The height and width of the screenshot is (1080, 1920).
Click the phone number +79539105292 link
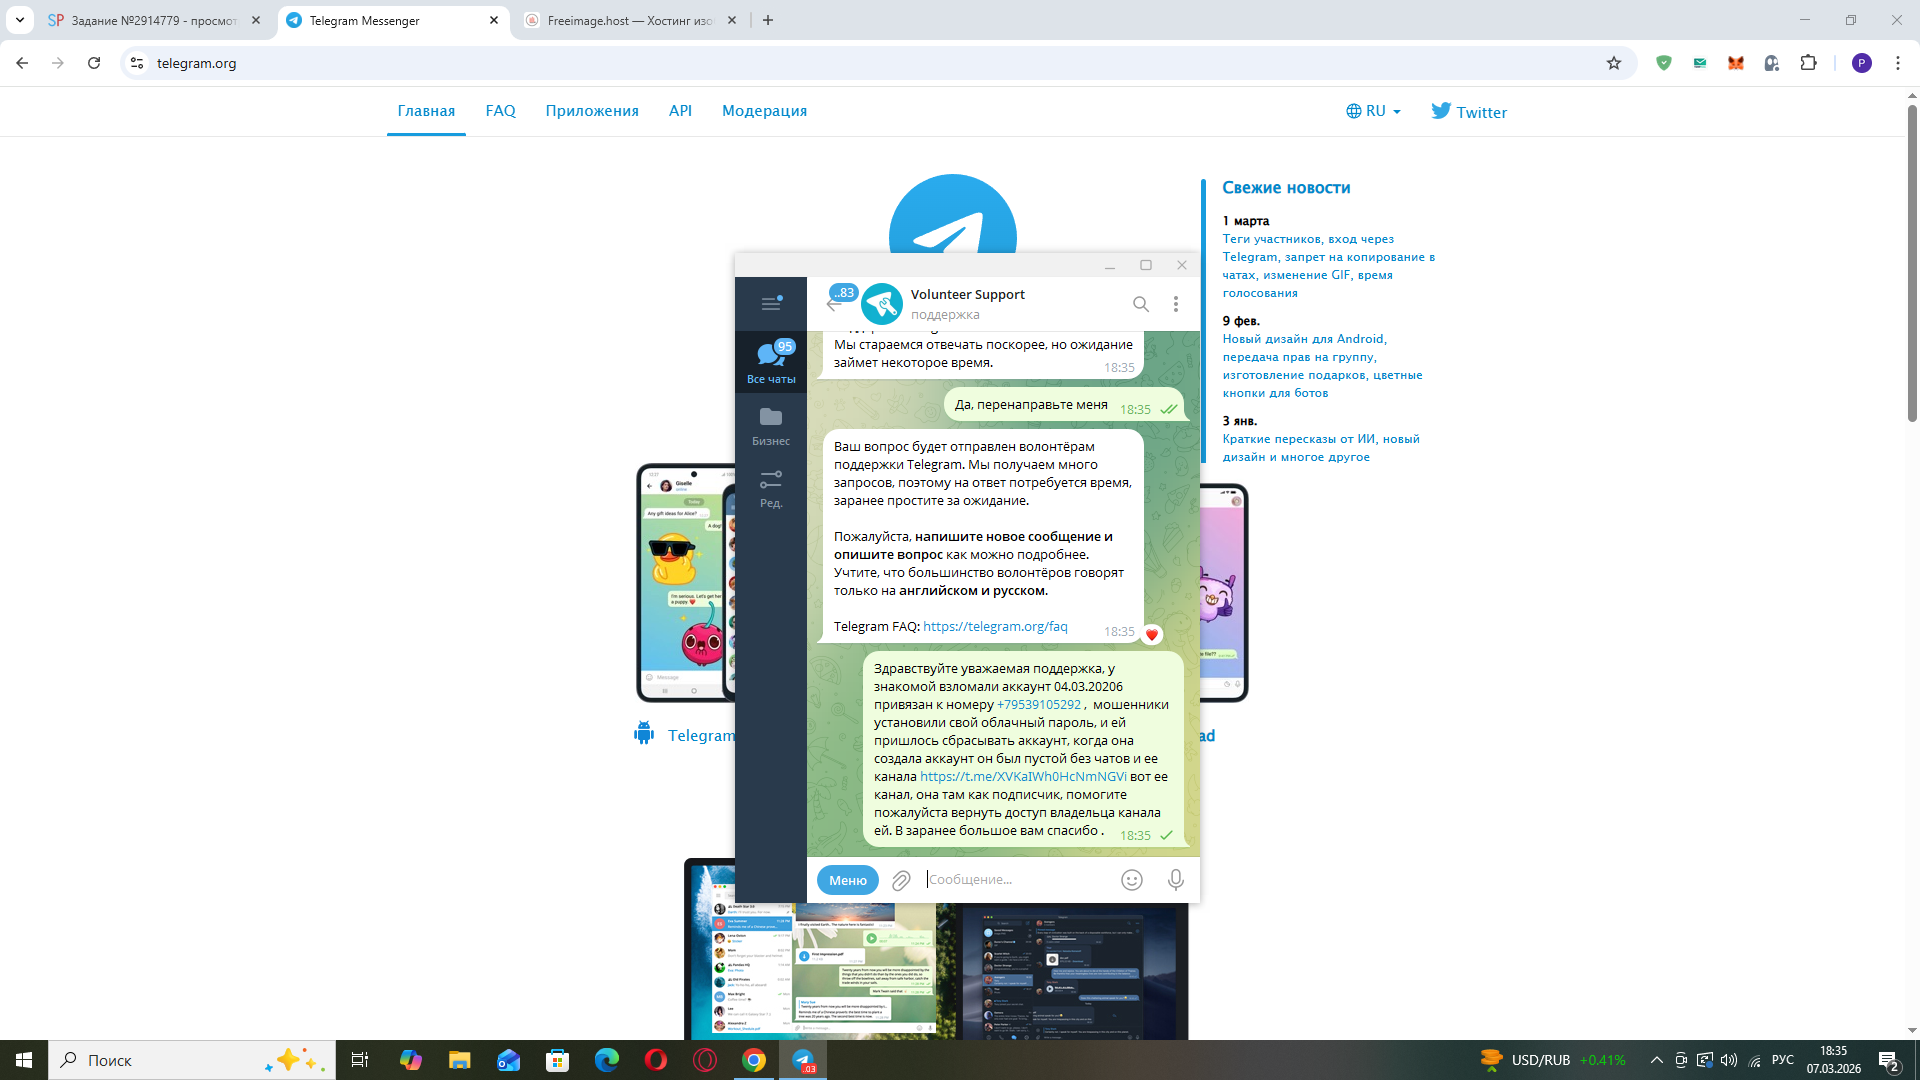pyautogui.click(x=1039, y=705)
